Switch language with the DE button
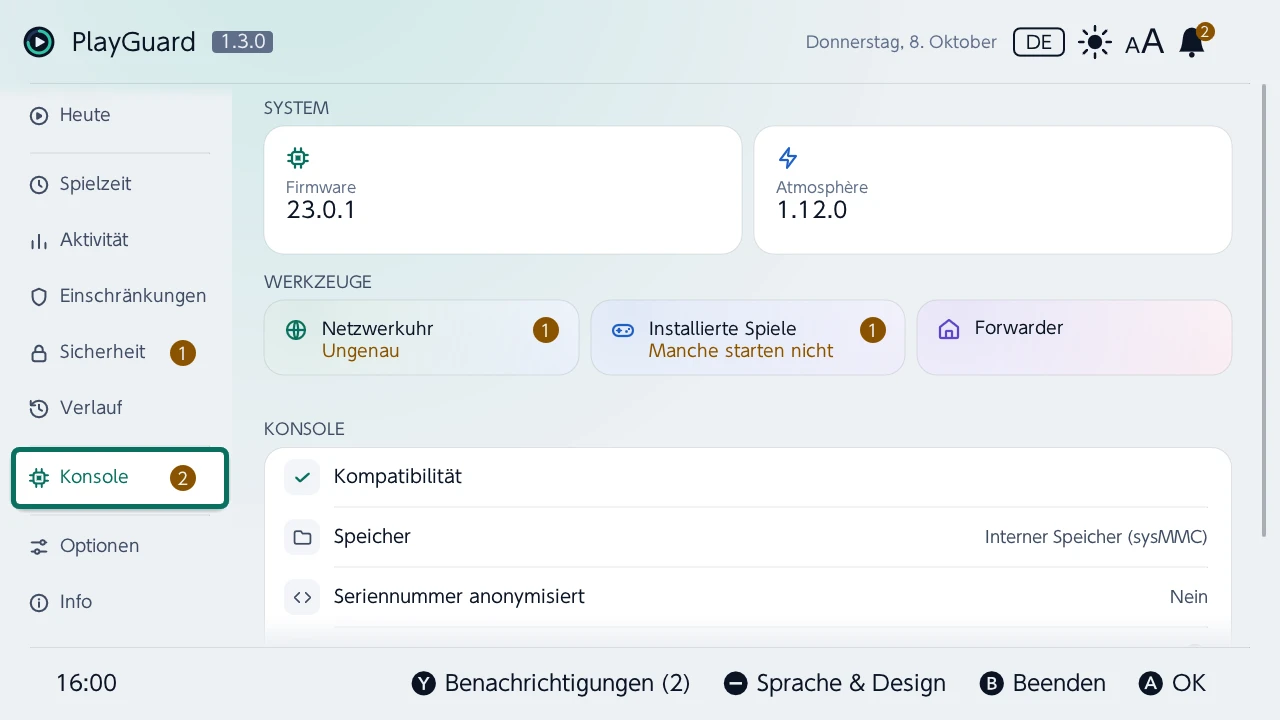This screenshot has height=720, width=1280. 1039,42
